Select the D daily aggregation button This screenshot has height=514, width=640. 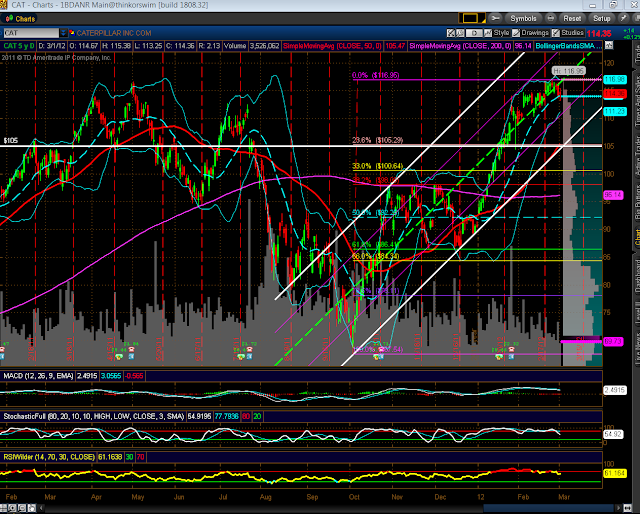pyautogui.click(x=474, y=33)
